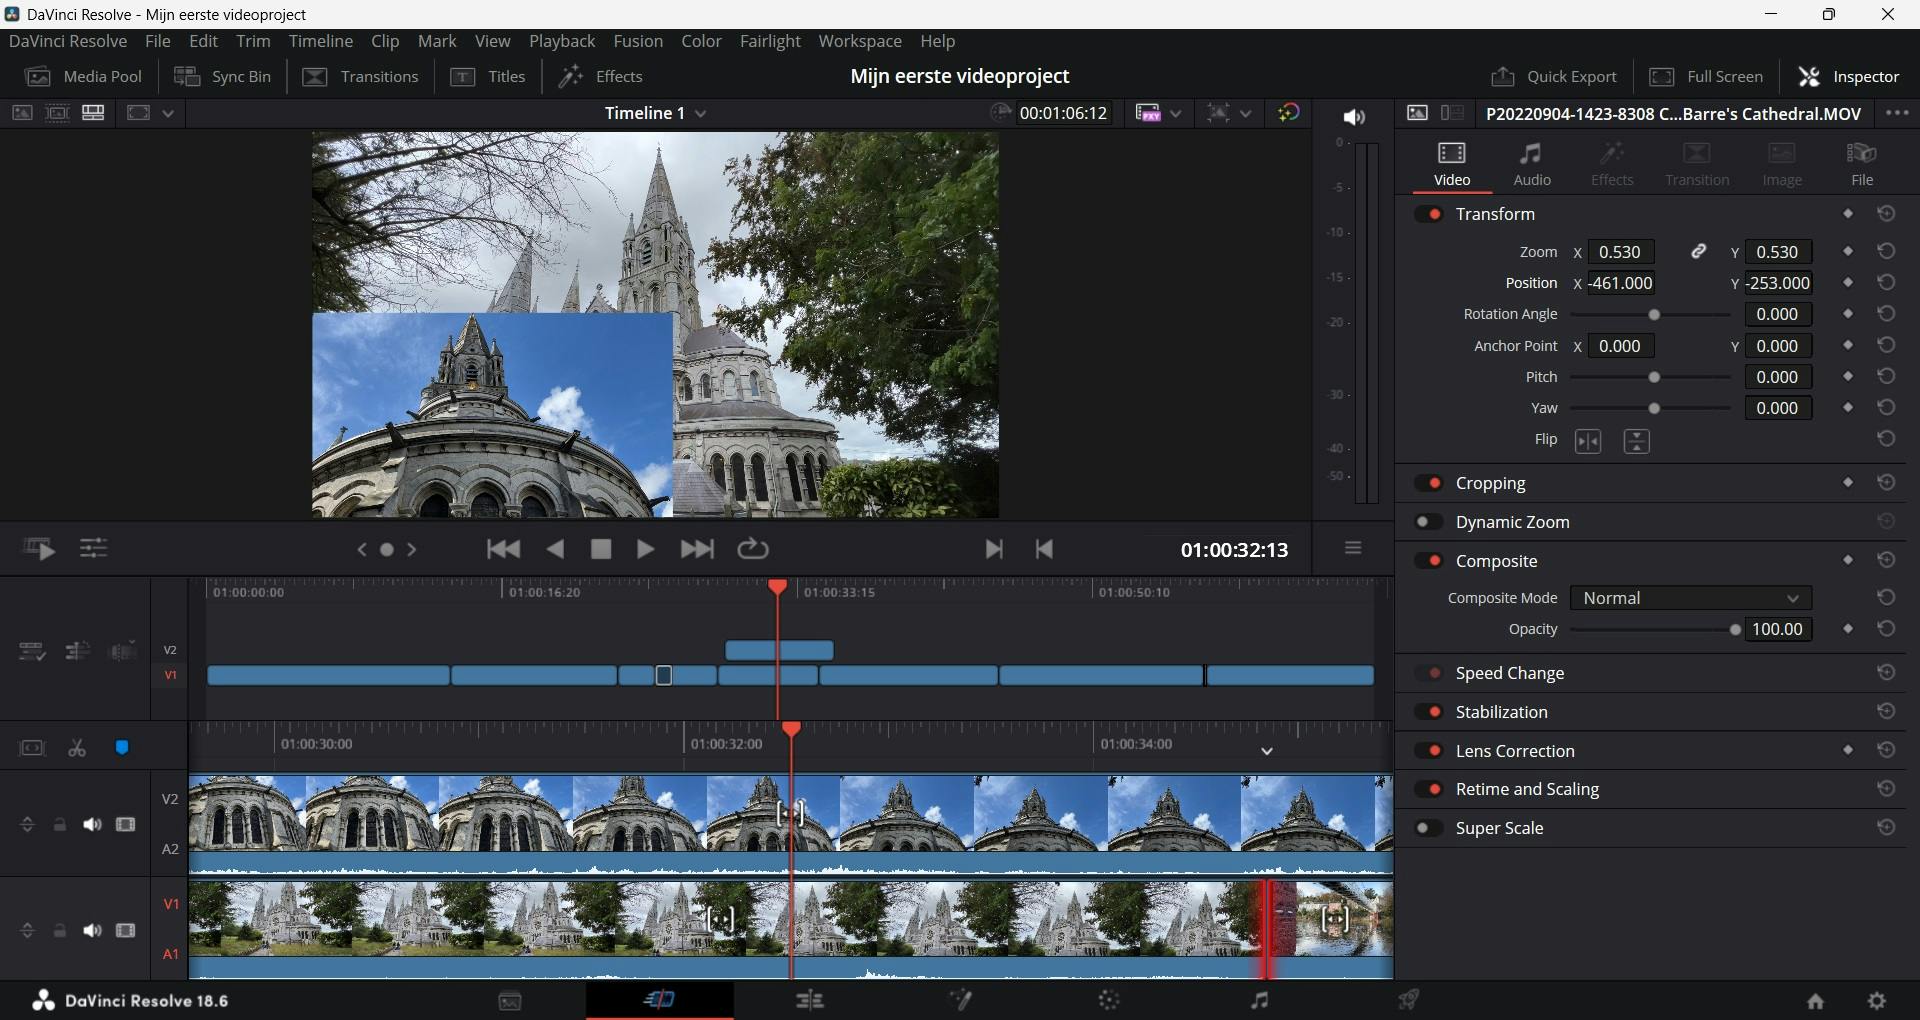Open the Fusion menu
This screenshot has height=1020, width=1920.
(x=637, y=41)
